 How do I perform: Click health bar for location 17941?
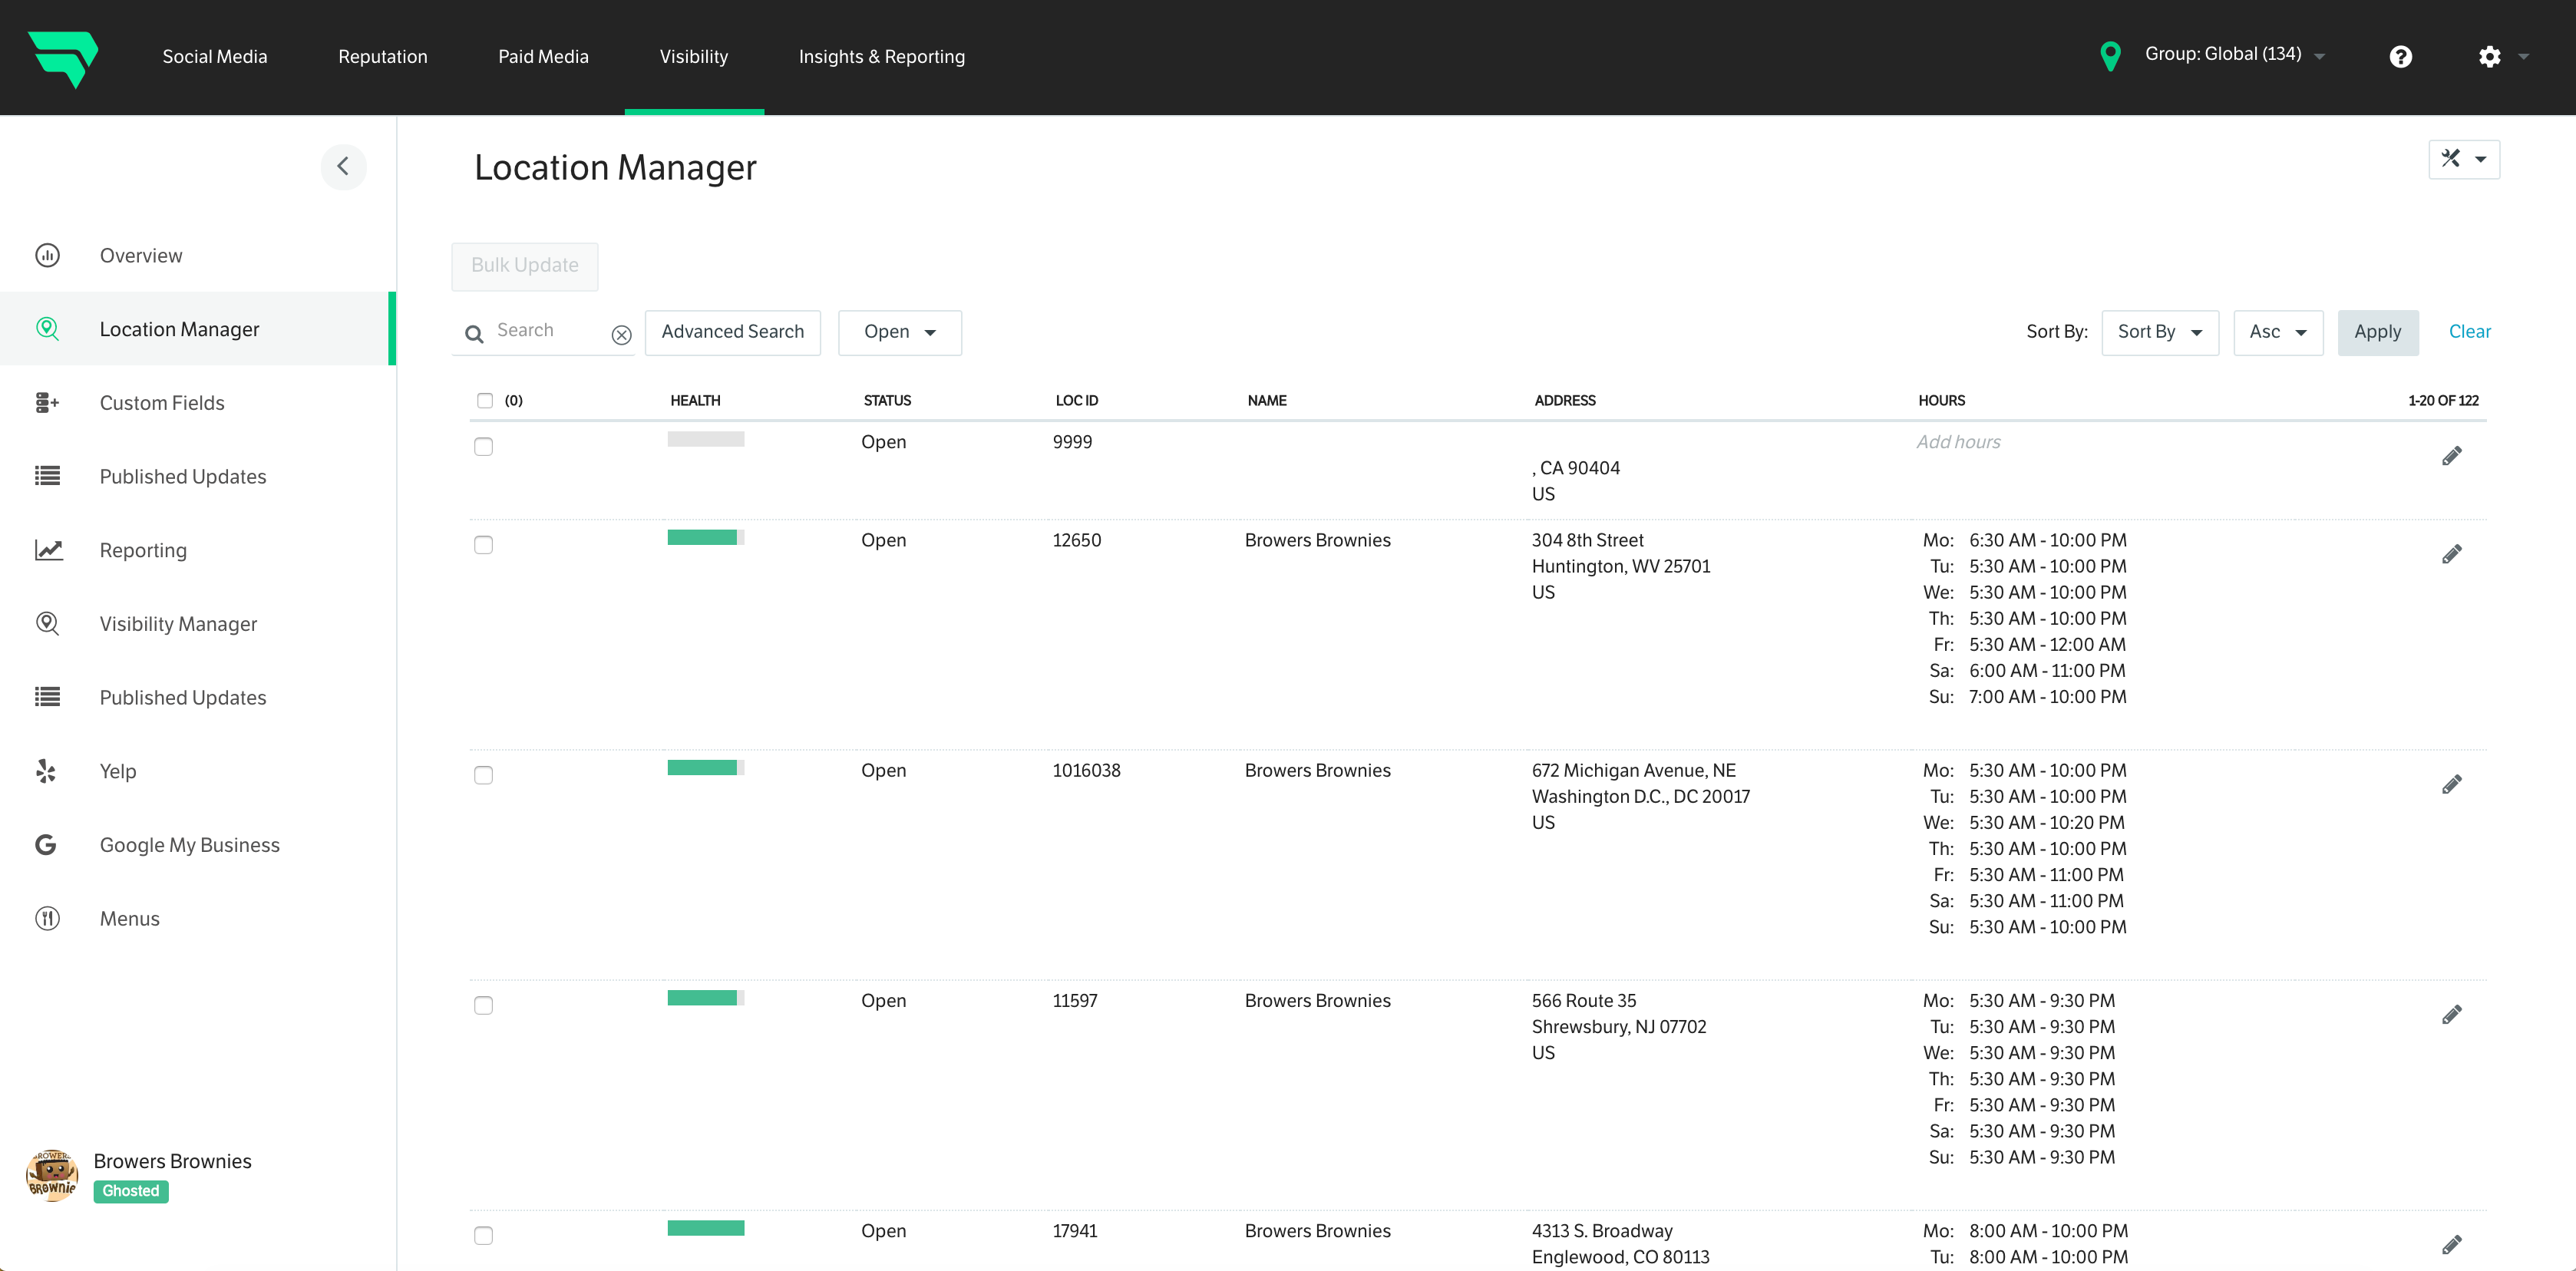click(706, 1228)
